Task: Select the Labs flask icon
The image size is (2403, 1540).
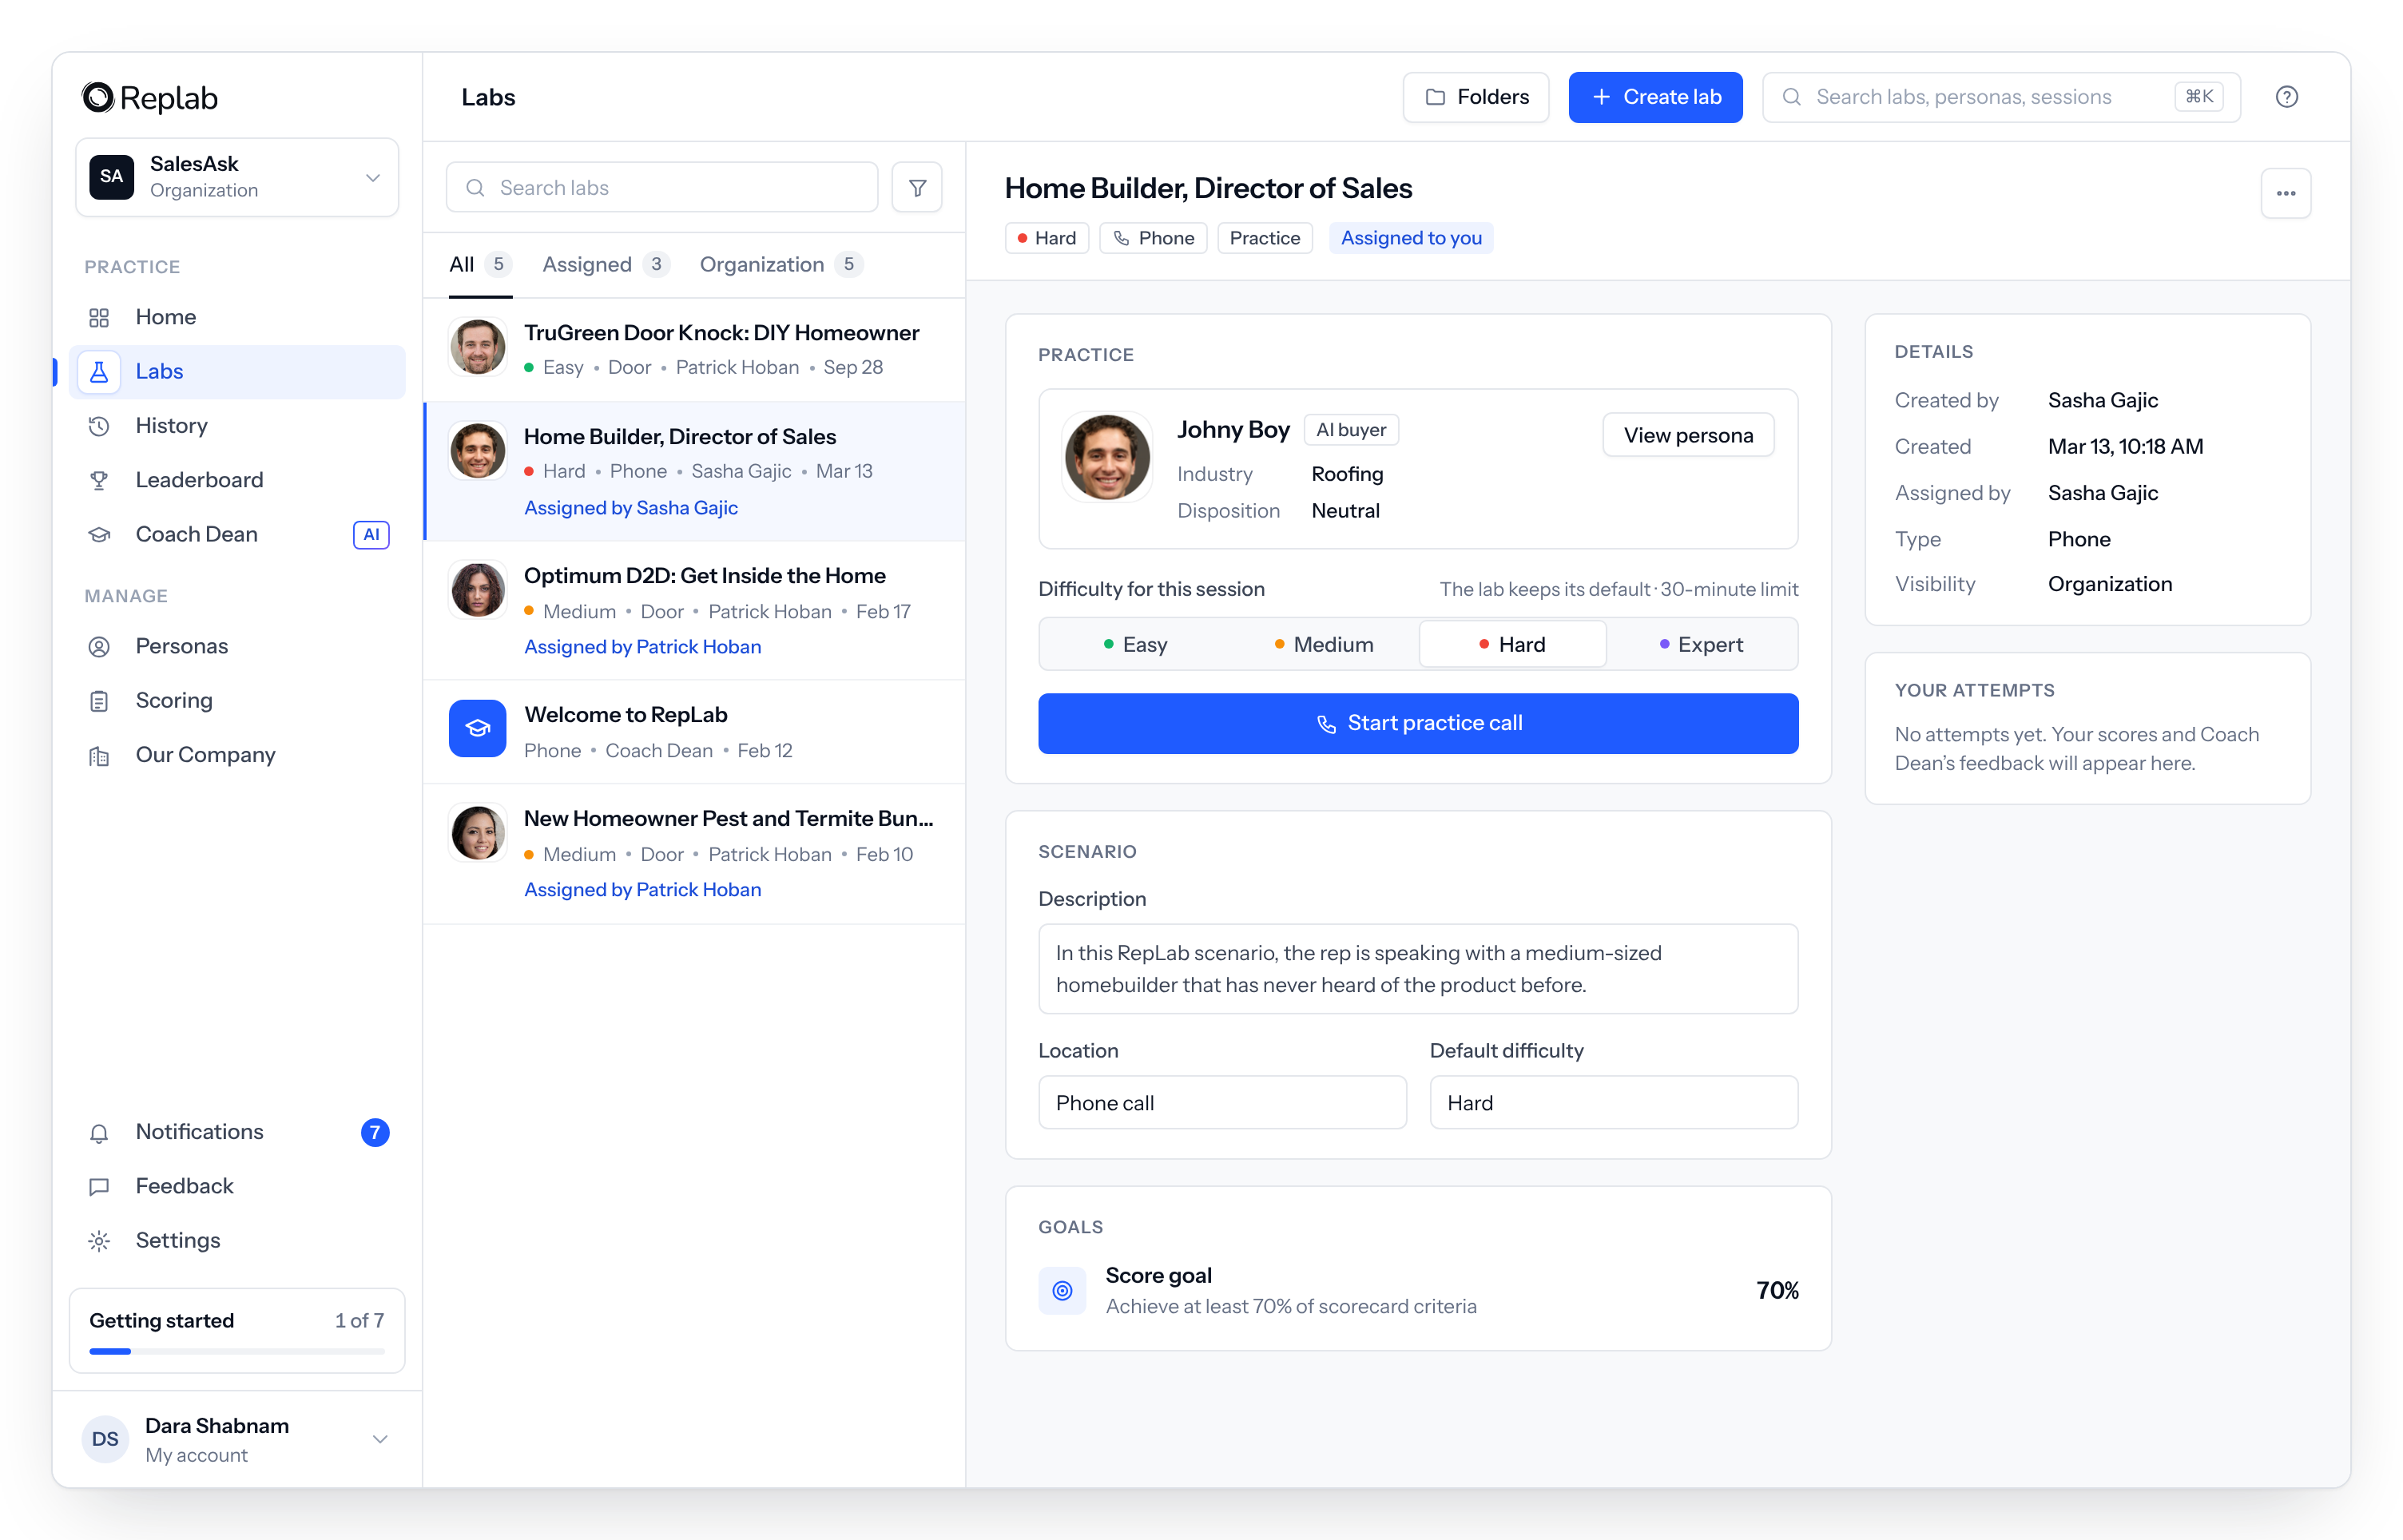Action: click(98, 371)
